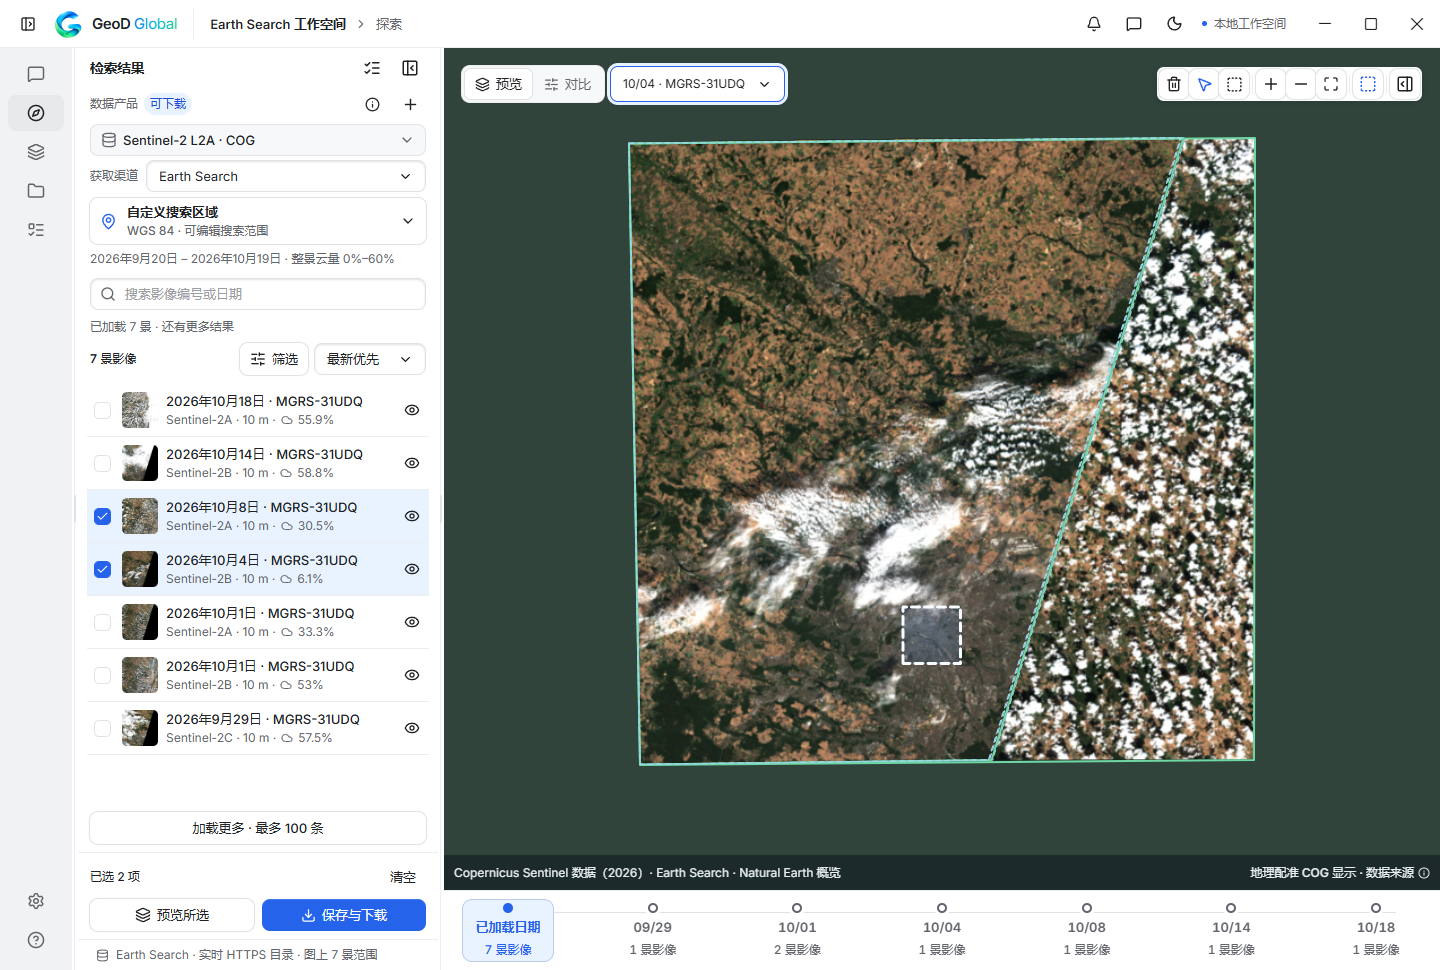This screenshot has width=1440, height=970.
Task: Open the help question mark icon
Action: tap(36, 940)
